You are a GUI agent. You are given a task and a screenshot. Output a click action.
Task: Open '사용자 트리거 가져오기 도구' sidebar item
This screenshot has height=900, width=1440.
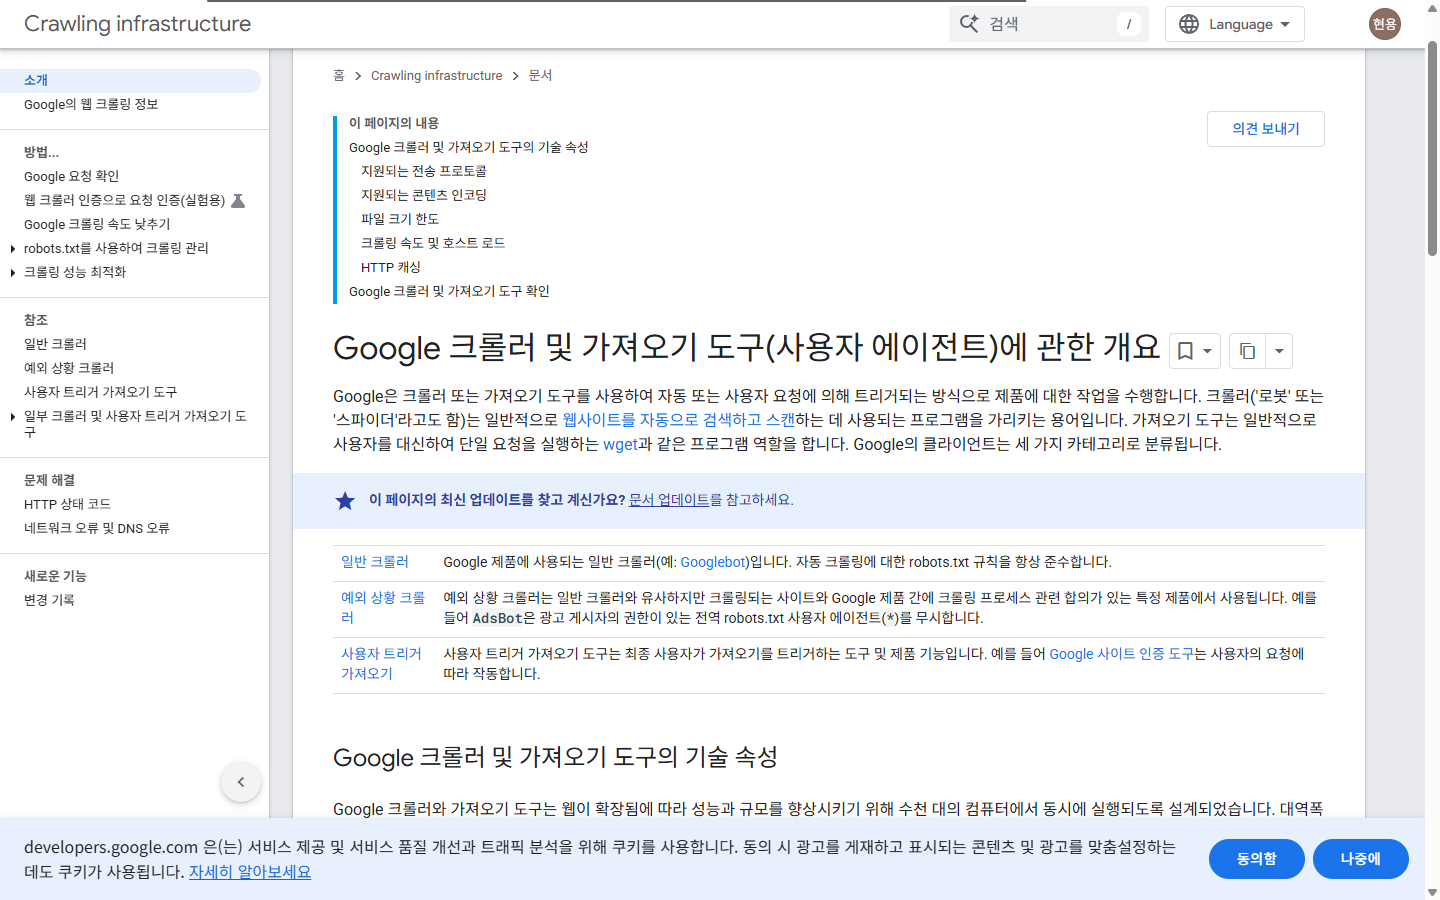[100, 392]
